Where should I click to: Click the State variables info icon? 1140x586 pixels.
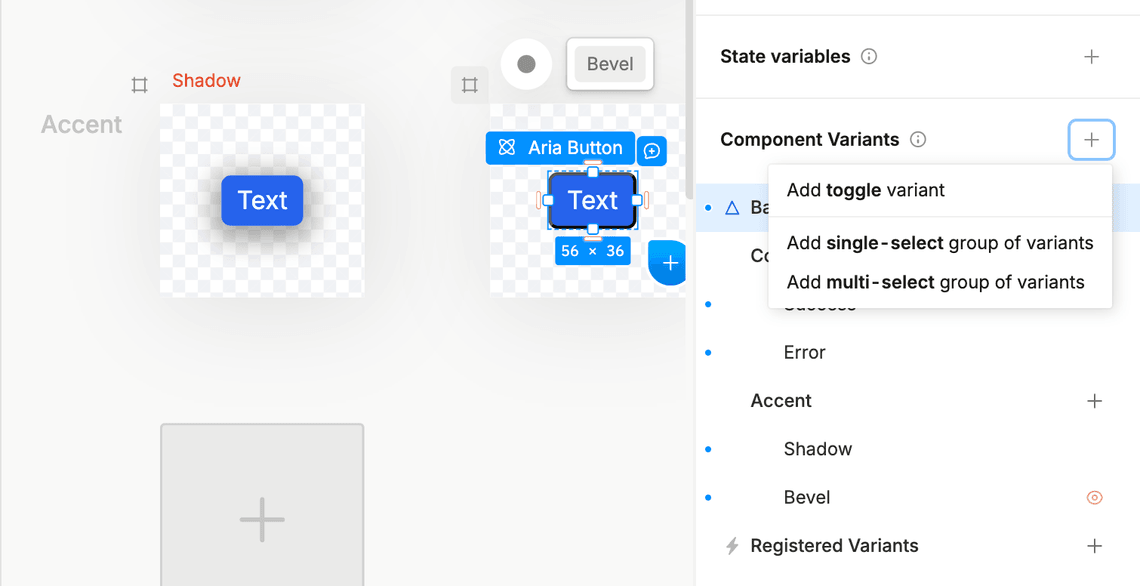point(869,57)
